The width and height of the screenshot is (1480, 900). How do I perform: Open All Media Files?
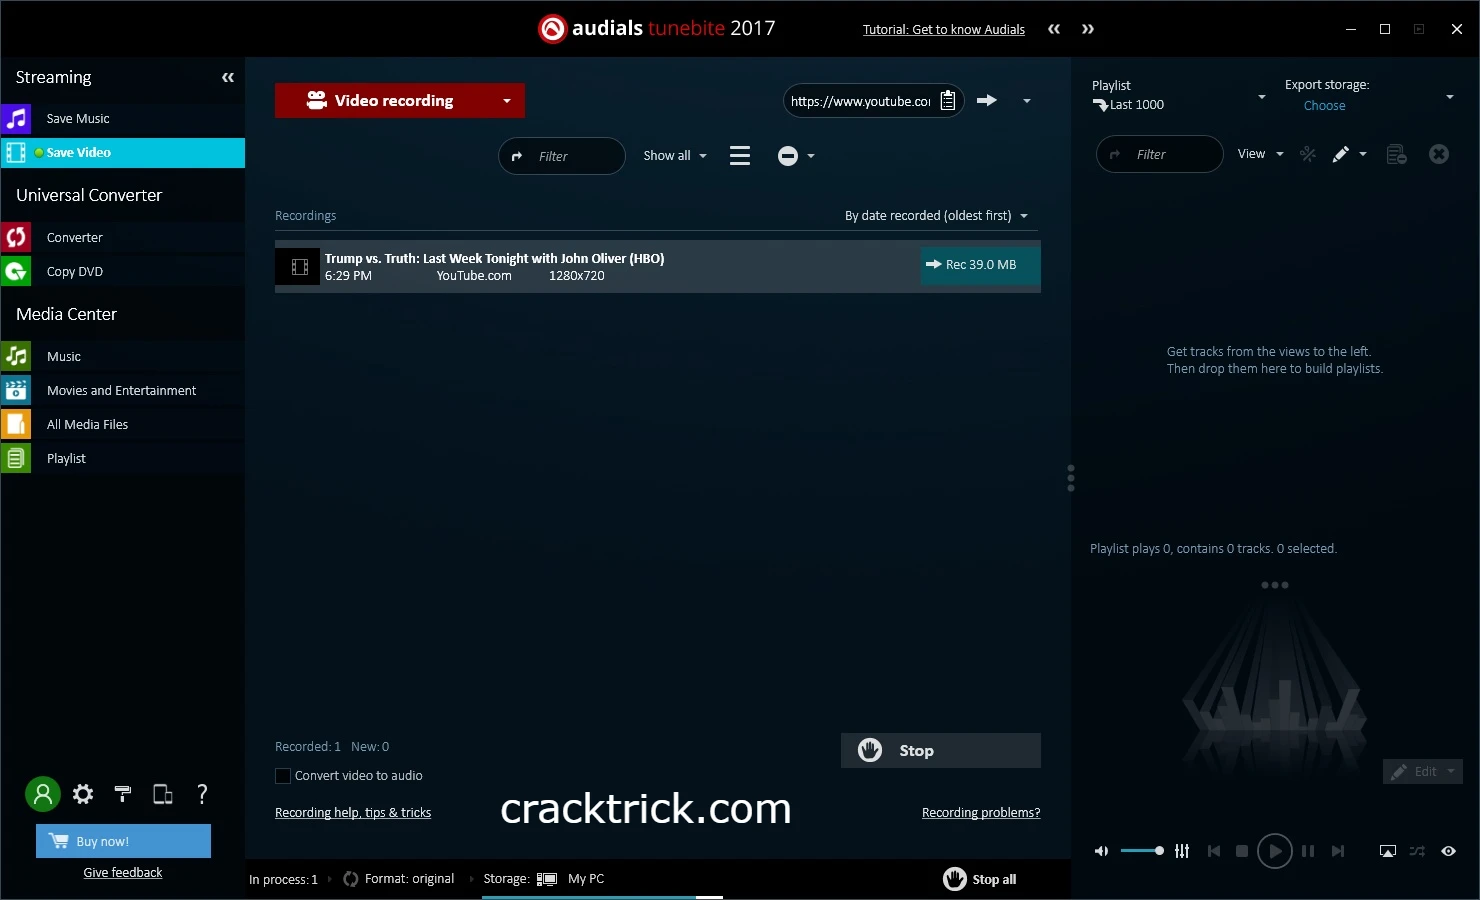[x=122, y=424]
